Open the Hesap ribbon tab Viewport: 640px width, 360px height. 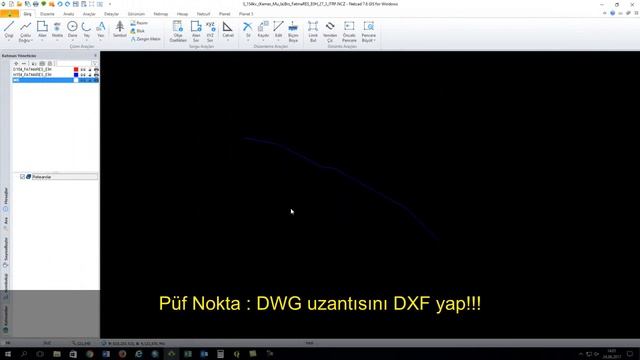(x=182, y=14)
